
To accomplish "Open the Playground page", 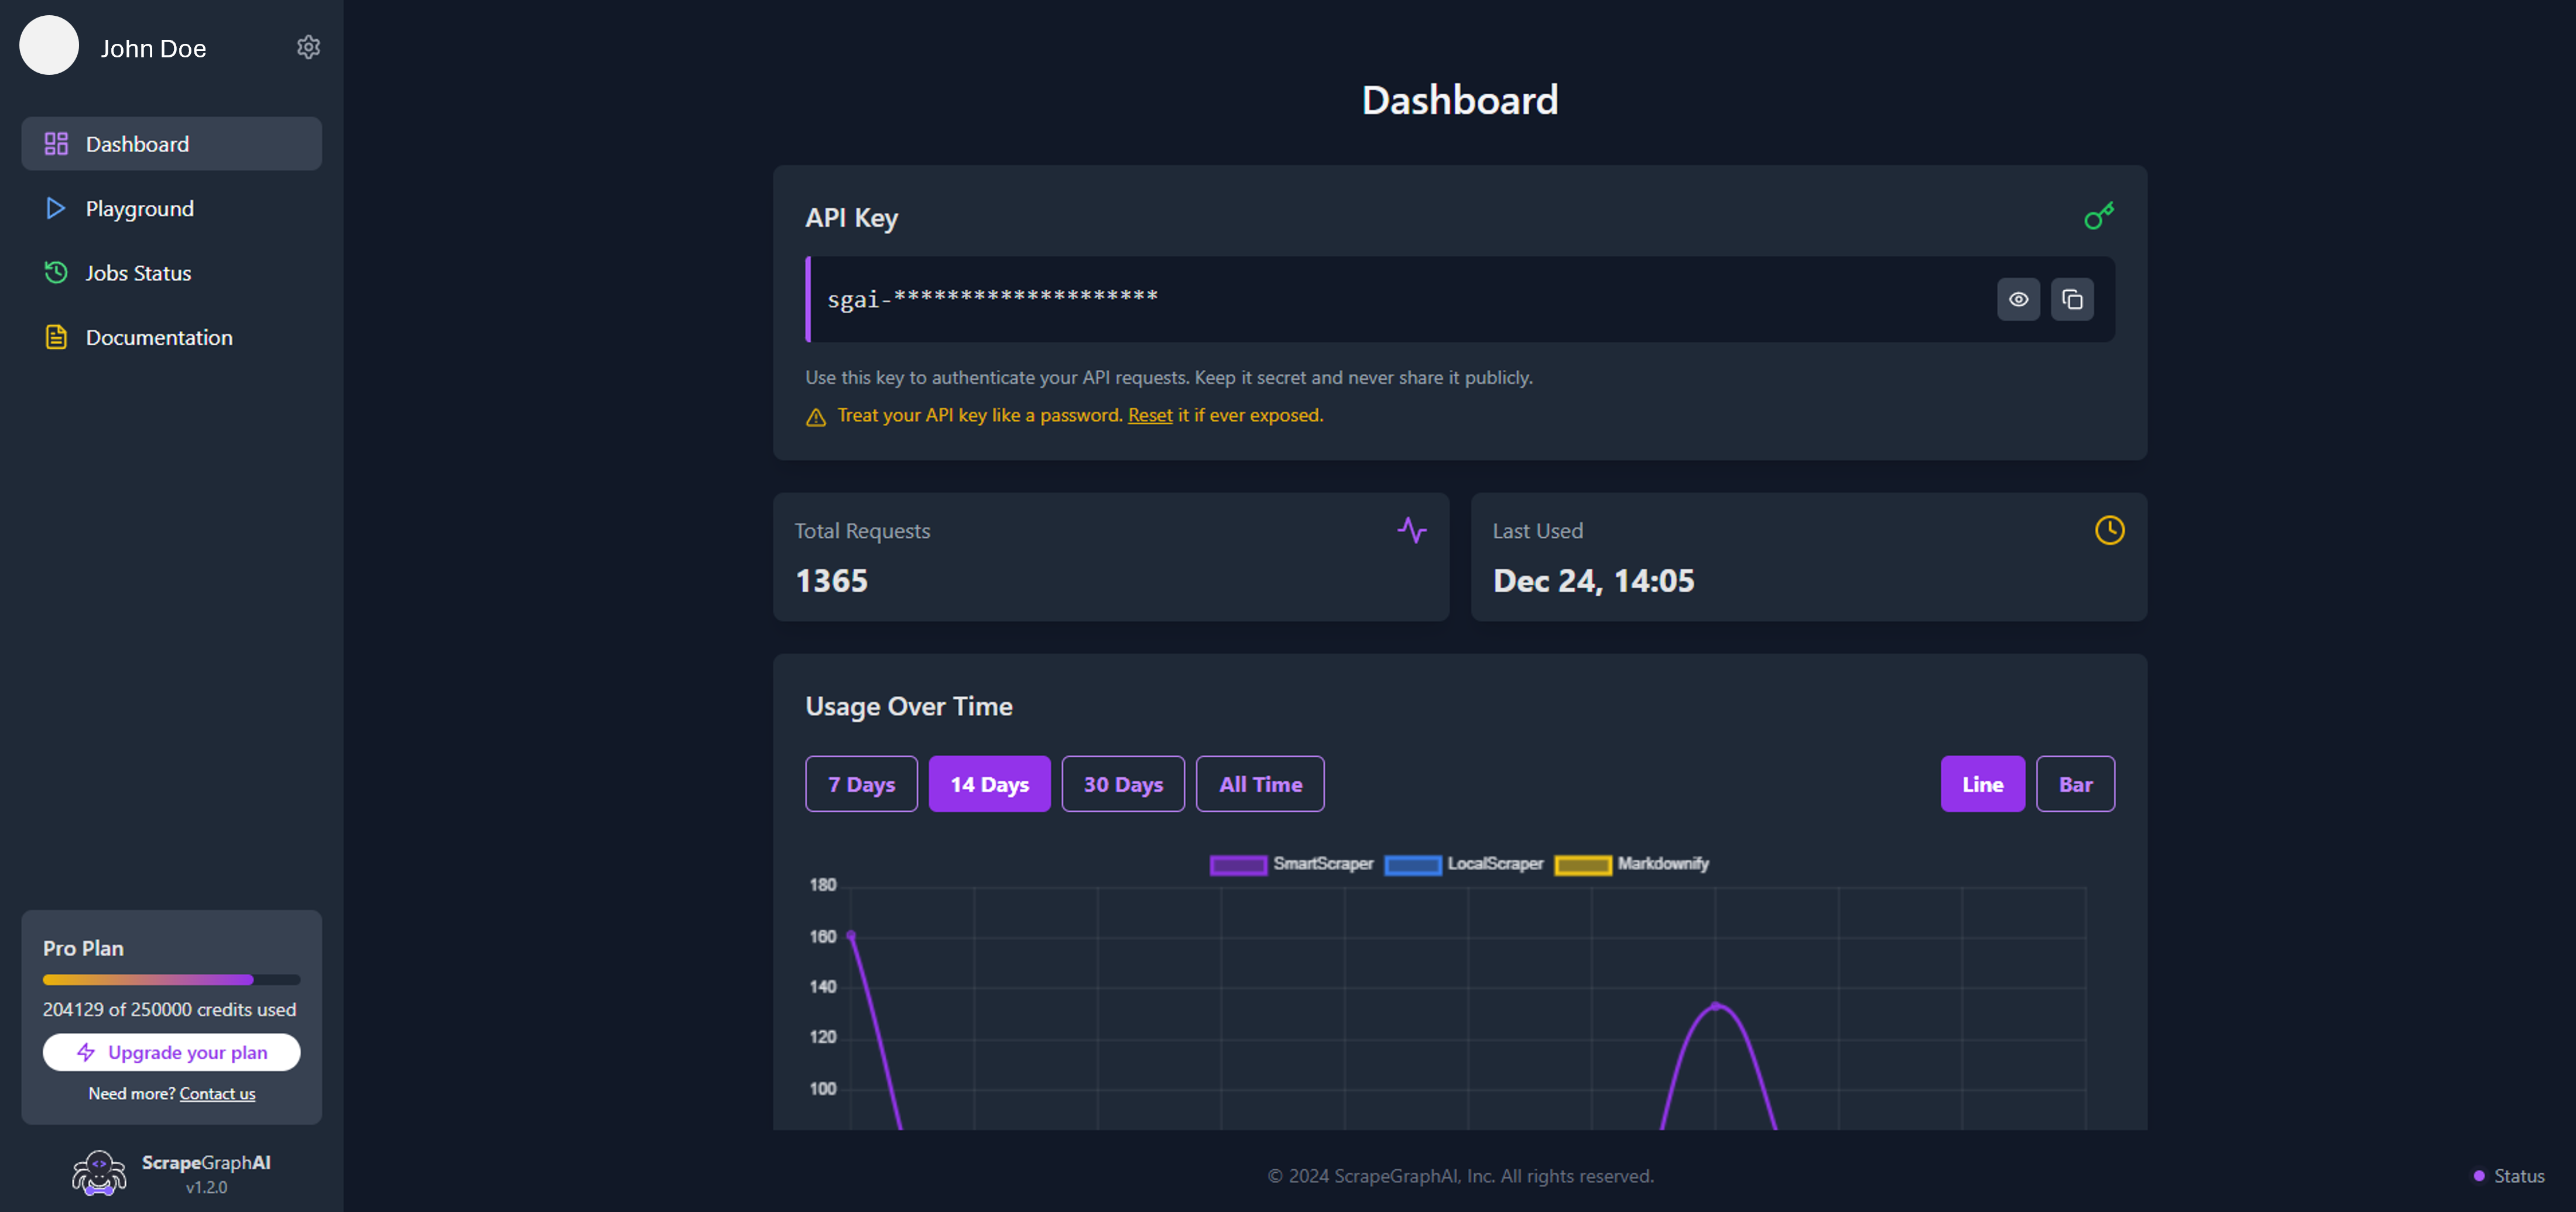I will click(x=139, y=208).
